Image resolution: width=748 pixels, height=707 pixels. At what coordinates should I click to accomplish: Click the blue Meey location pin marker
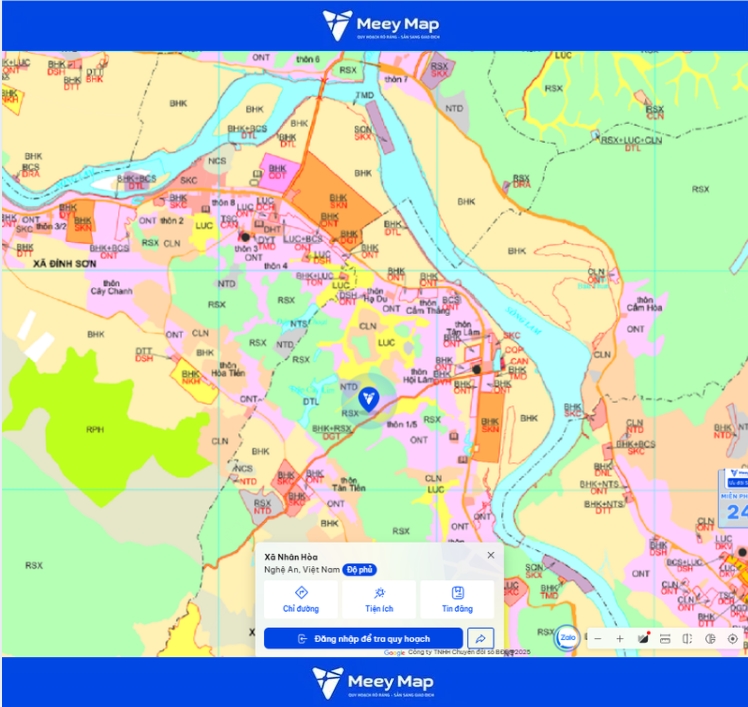click(x=369, y=400)
